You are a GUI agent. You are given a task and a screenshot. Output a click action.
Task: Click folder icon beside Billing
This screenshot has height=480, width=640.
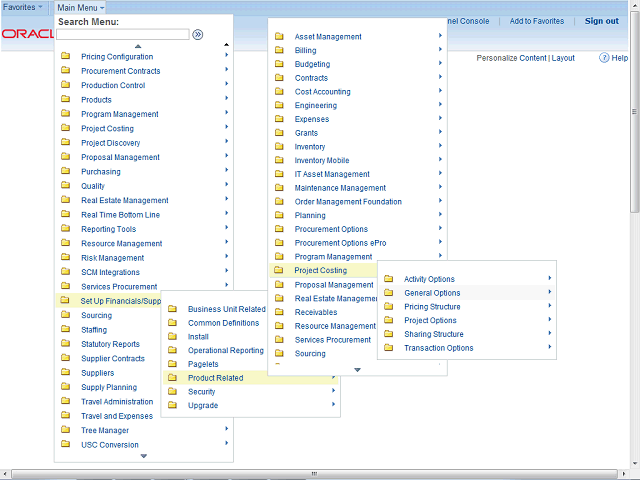[x=279, y=50]
